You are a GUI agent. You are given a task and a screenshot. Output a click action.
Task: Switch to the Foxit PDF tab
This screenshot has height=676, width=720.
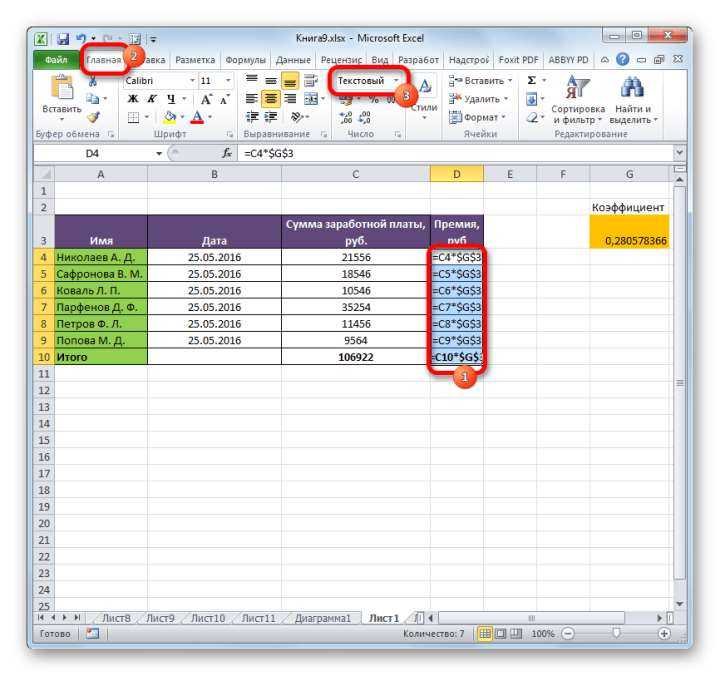point(518,60)
